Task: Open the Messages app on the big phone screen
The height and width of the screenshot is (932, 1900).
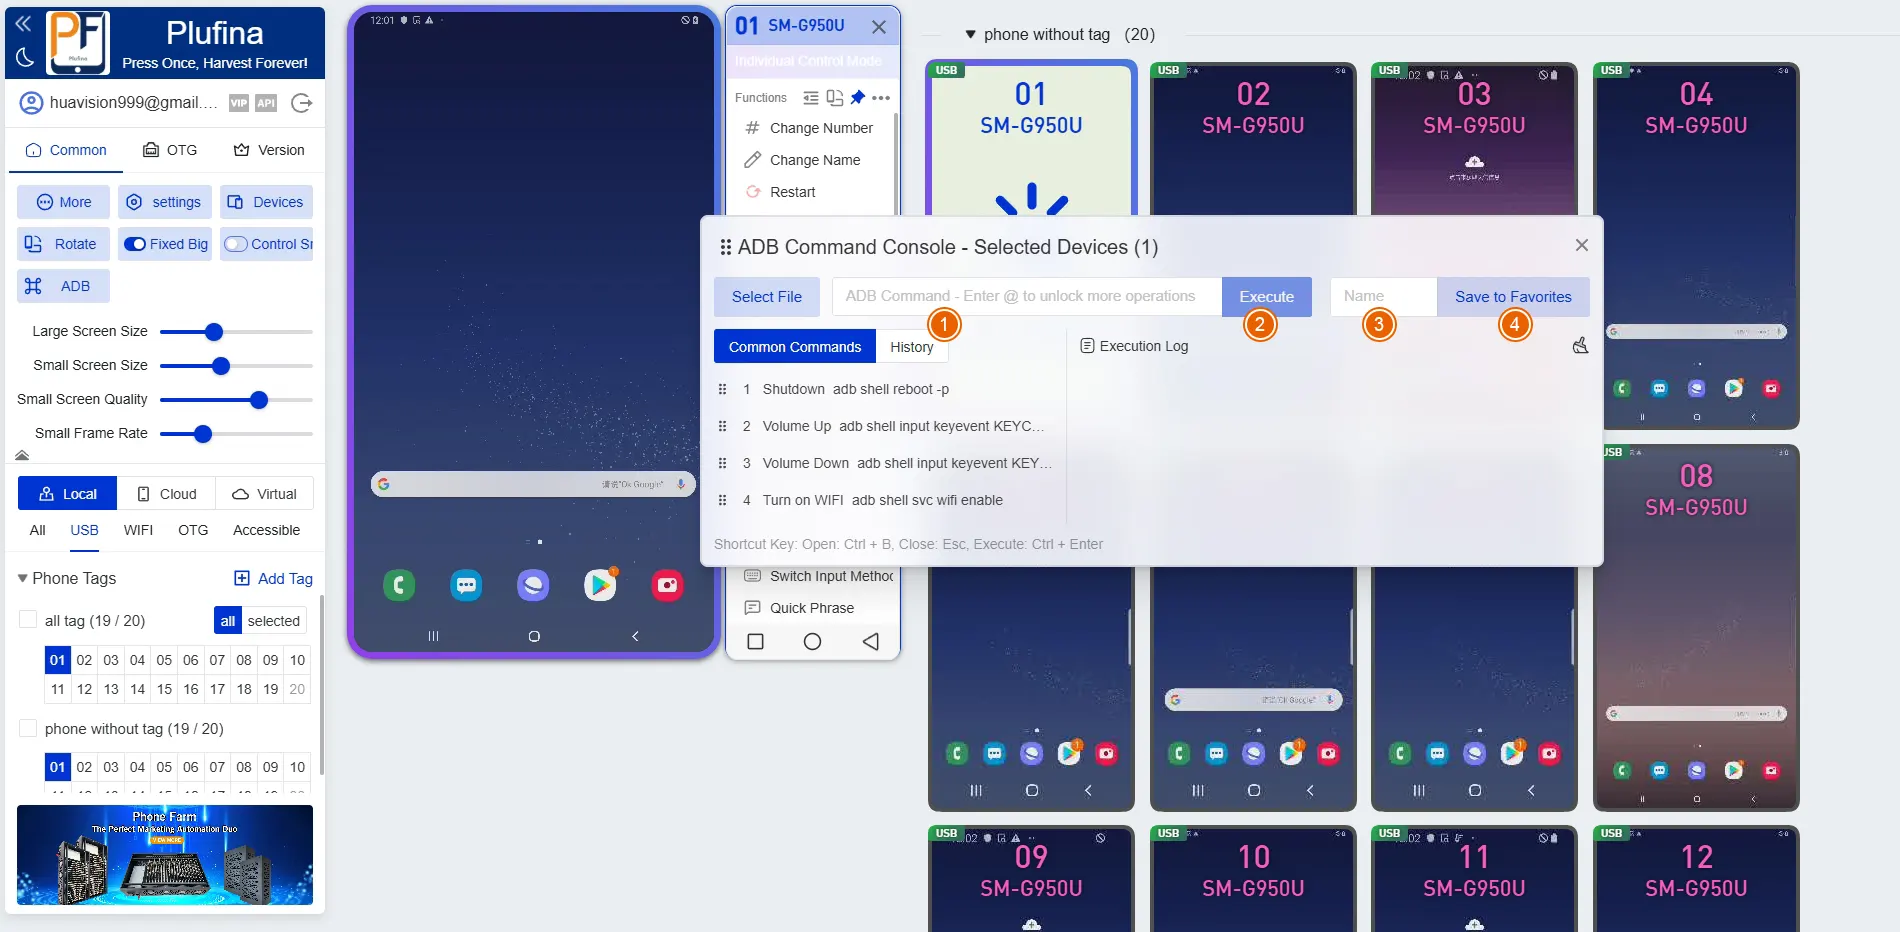Action: [466, 584]
